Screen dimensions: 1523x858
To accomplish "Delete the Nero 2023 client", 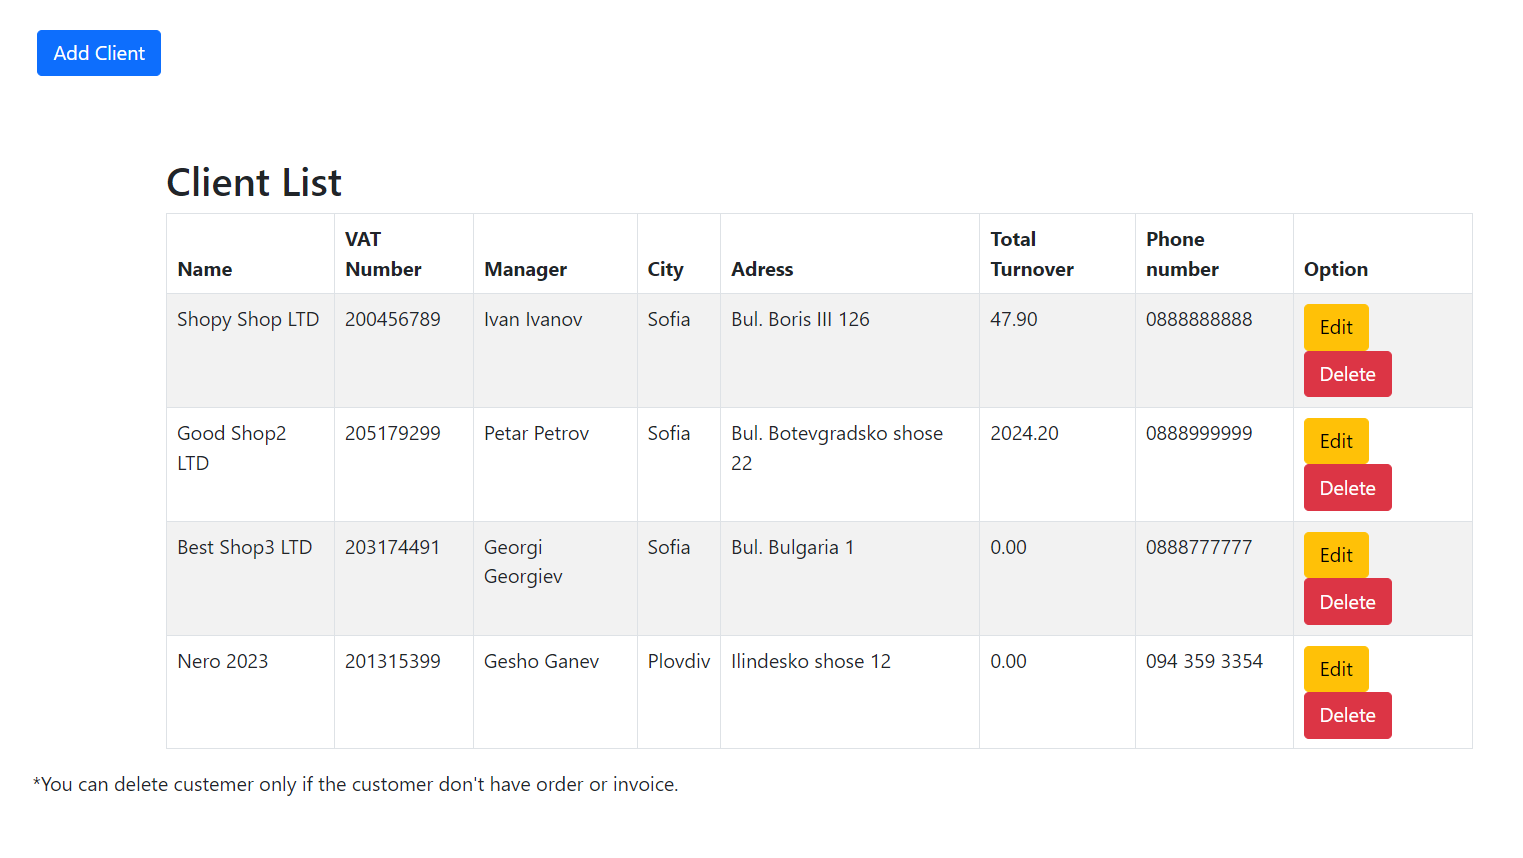I will pos(1347,715).
